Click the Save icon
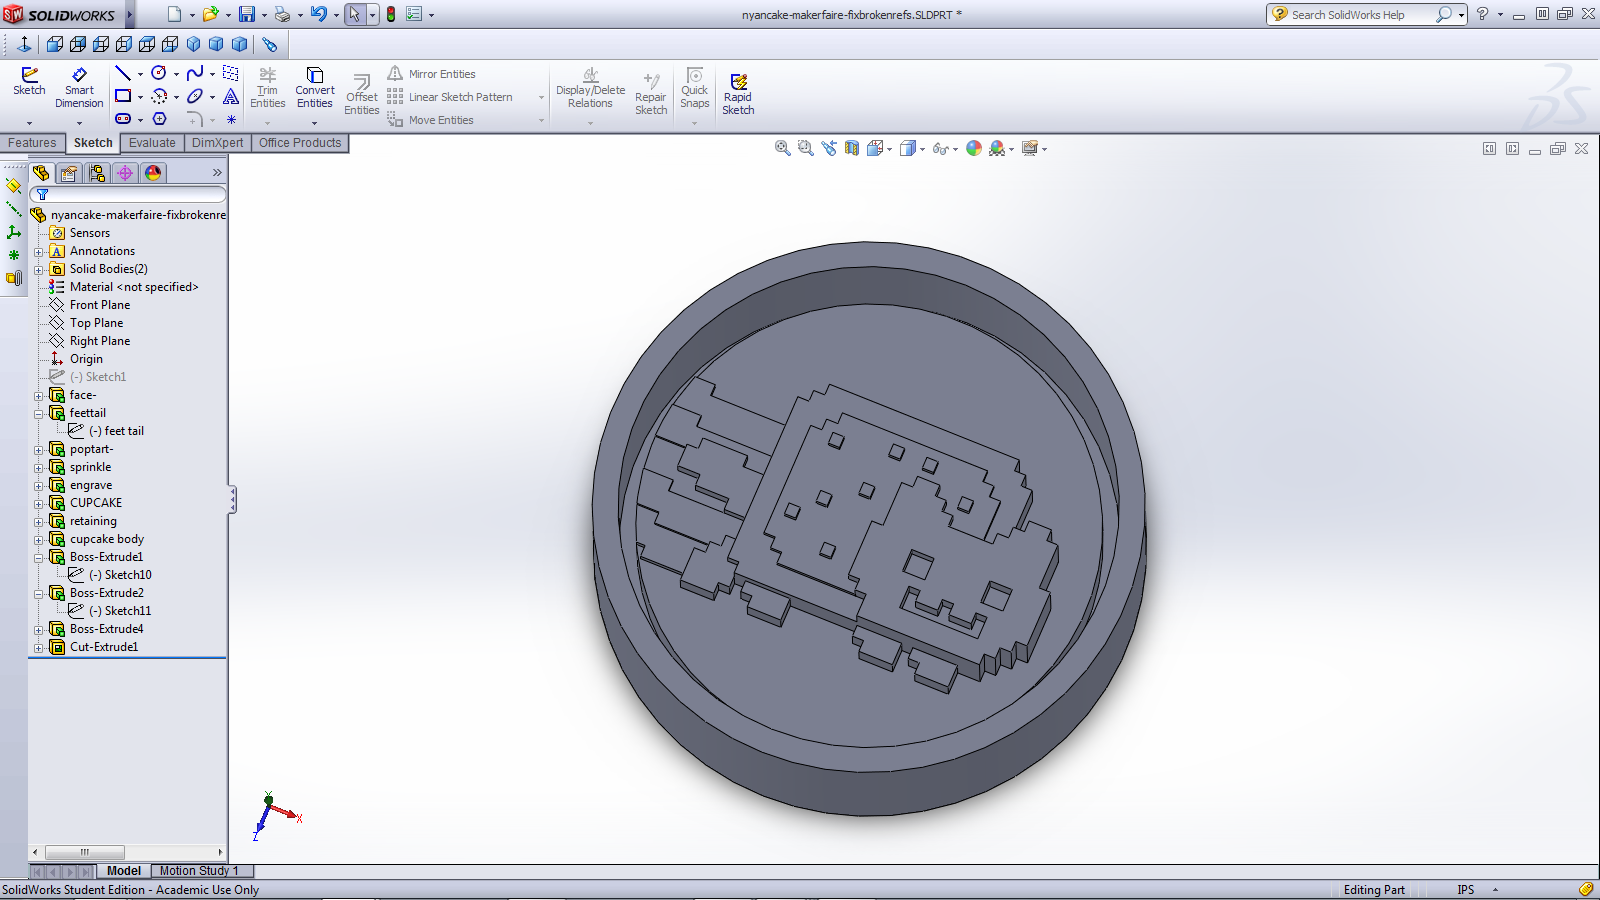 [x=247, y=14]
